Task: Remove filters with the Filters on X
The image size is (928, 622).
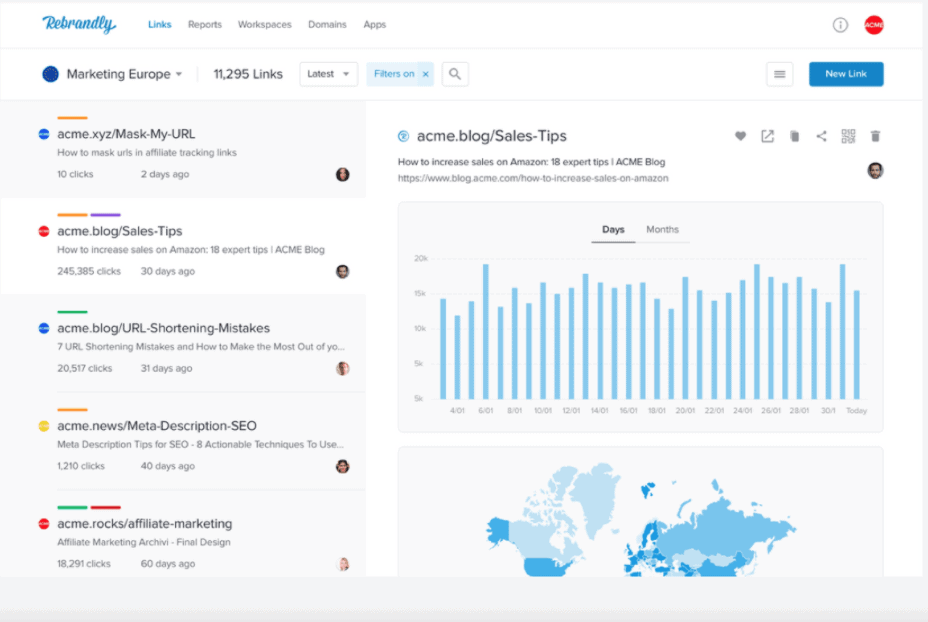Action: click(x=426, y=74)
